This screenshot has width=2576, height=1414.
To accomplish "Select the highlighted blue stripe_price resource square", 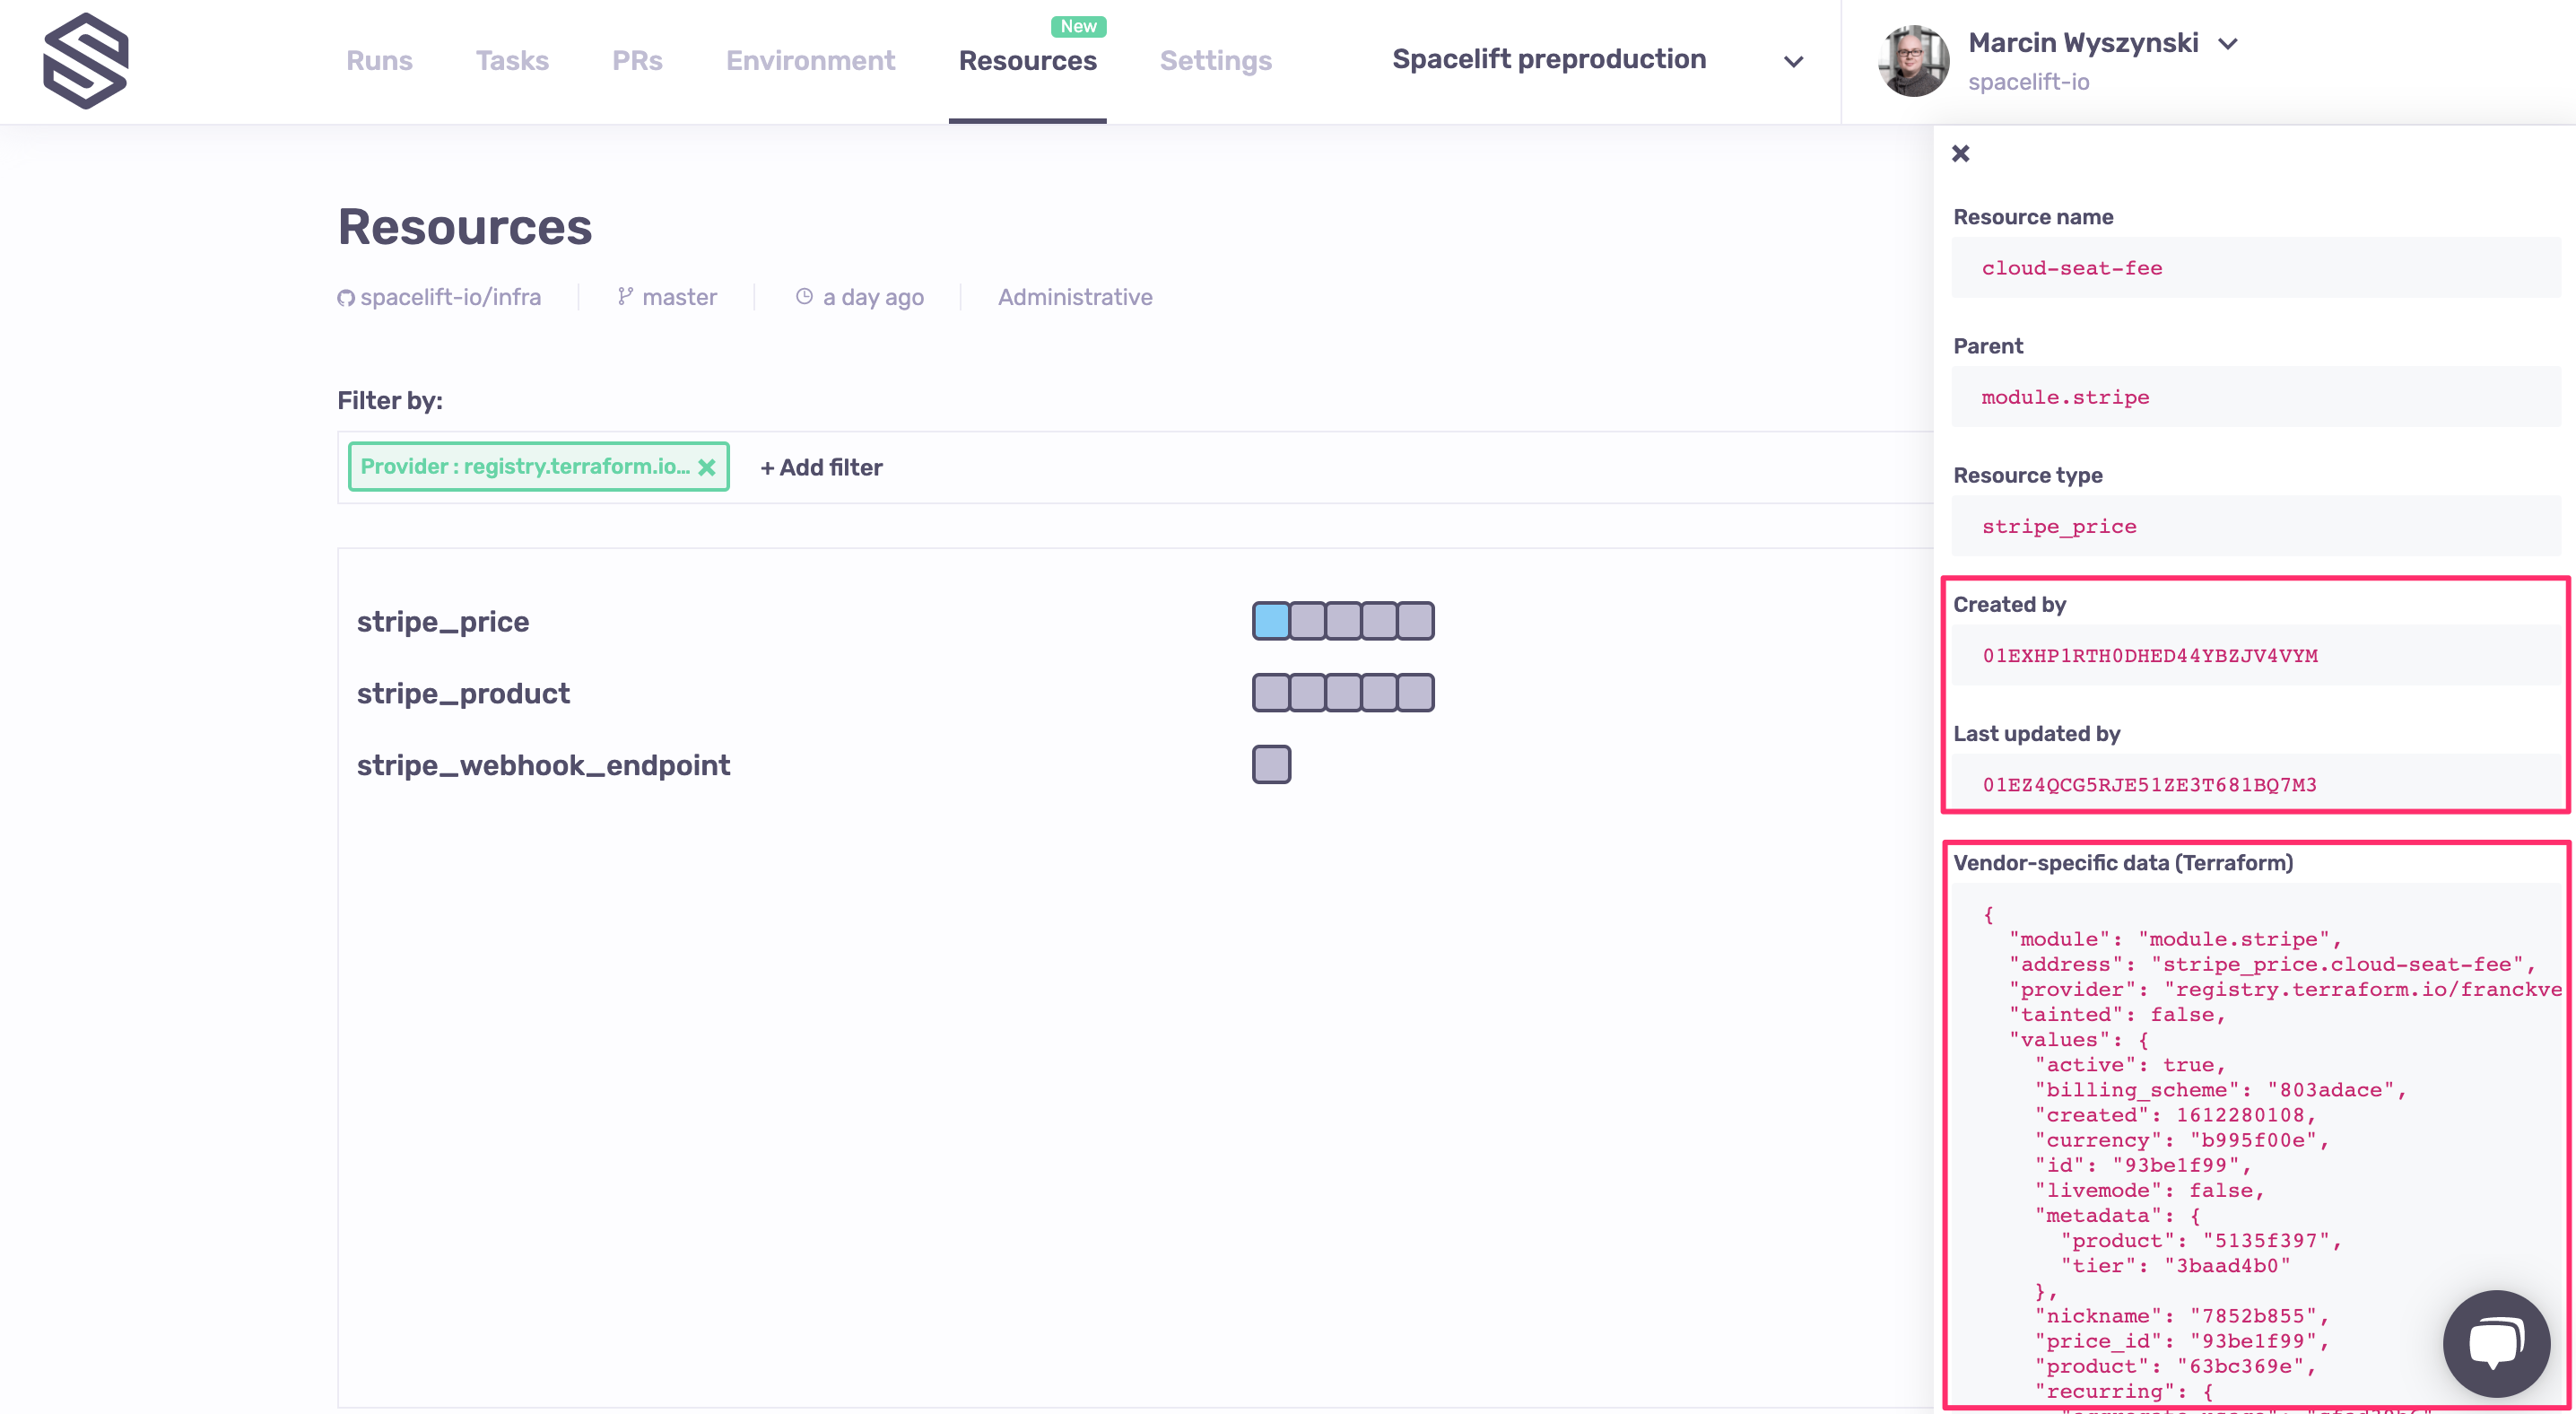I will click(x=1271, y=621).
